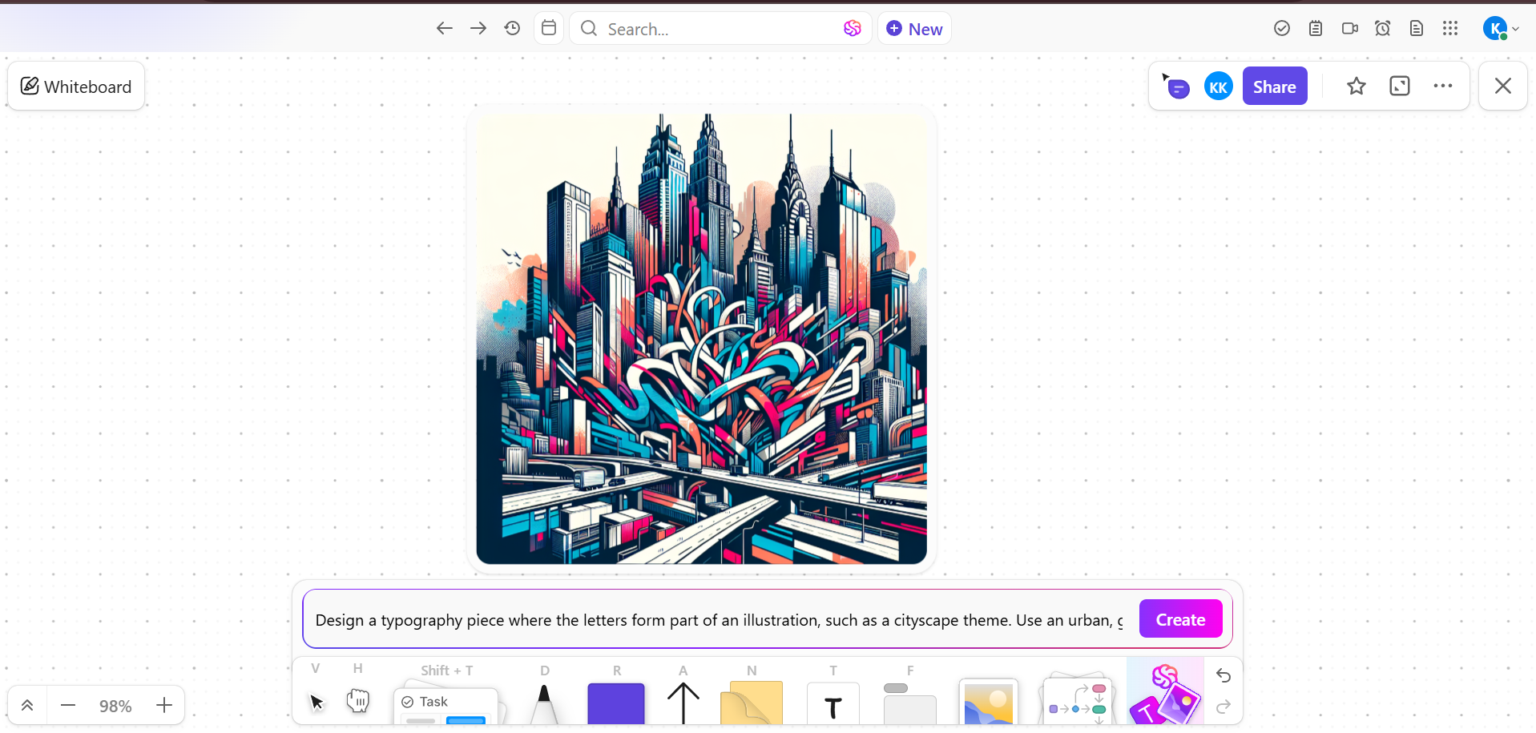Open the insert image tool
The image size is (1536, 733).
(988, 700)
